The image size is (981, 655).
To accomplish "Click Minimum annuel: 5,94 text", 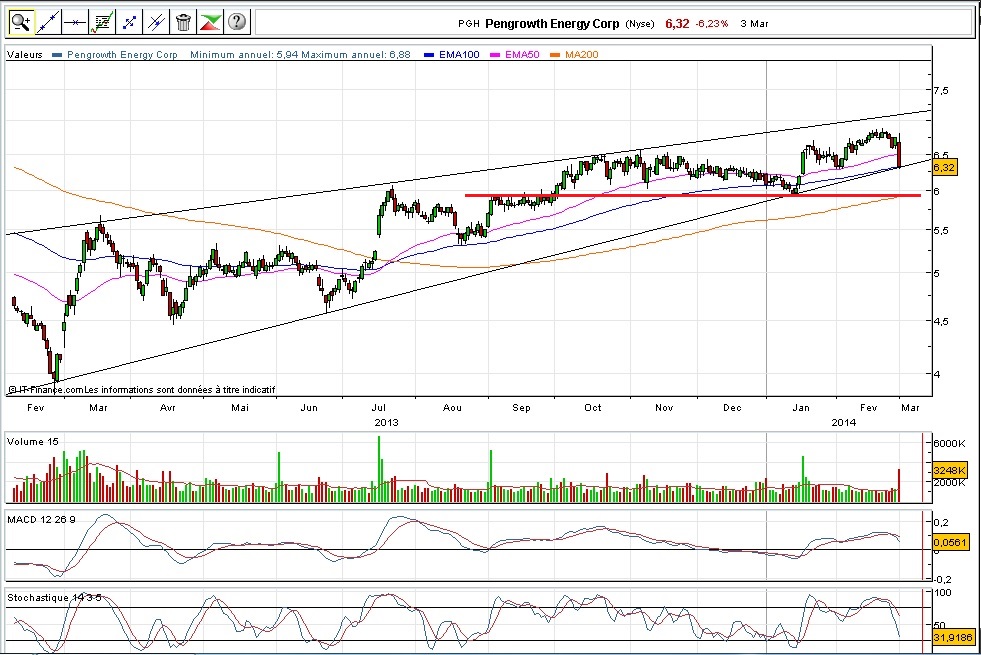I will [245, 54].
